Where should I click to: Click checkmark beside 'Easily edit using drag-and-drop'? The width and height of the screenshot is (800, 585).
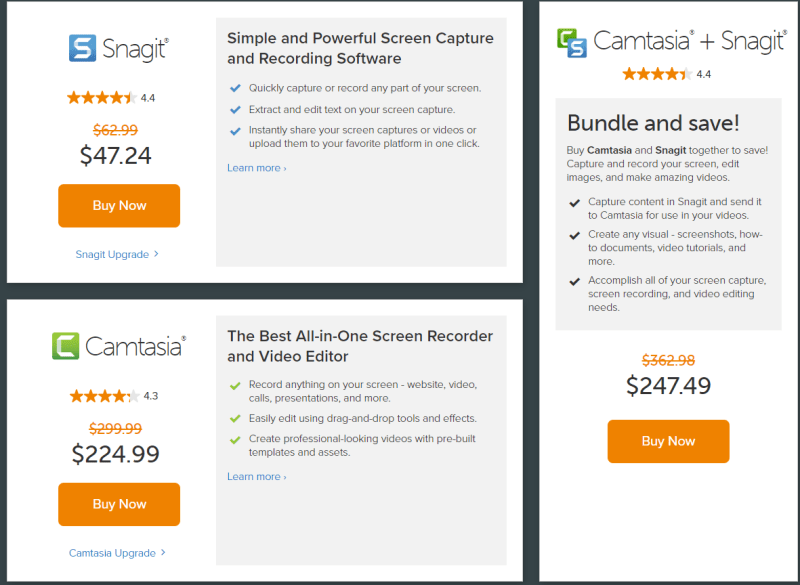tap(235, 419)
